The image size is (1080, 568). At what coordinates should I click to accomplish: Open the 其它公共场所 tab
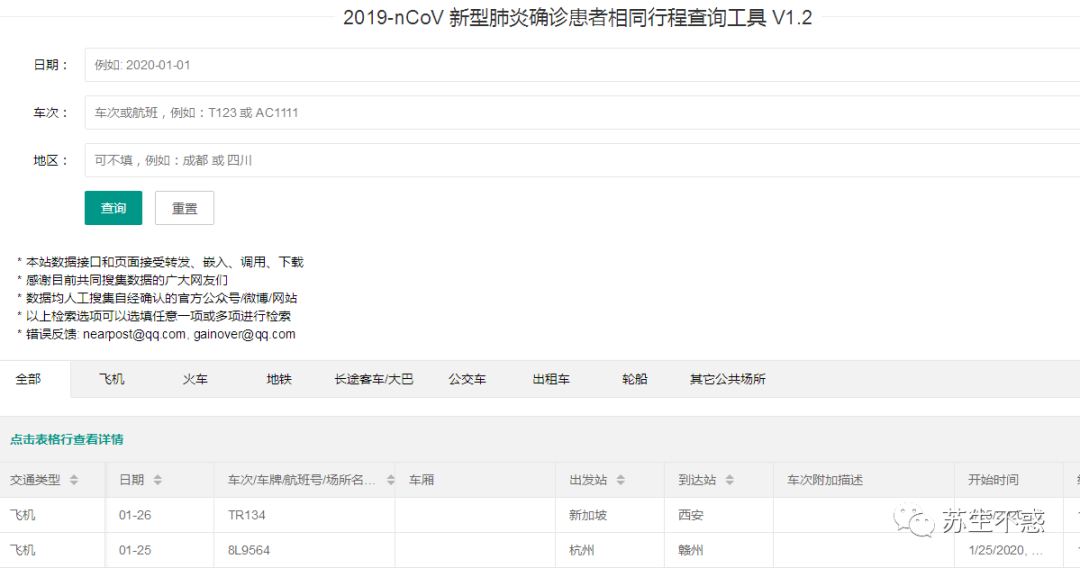pyautogui.click(x=727, y=379)
